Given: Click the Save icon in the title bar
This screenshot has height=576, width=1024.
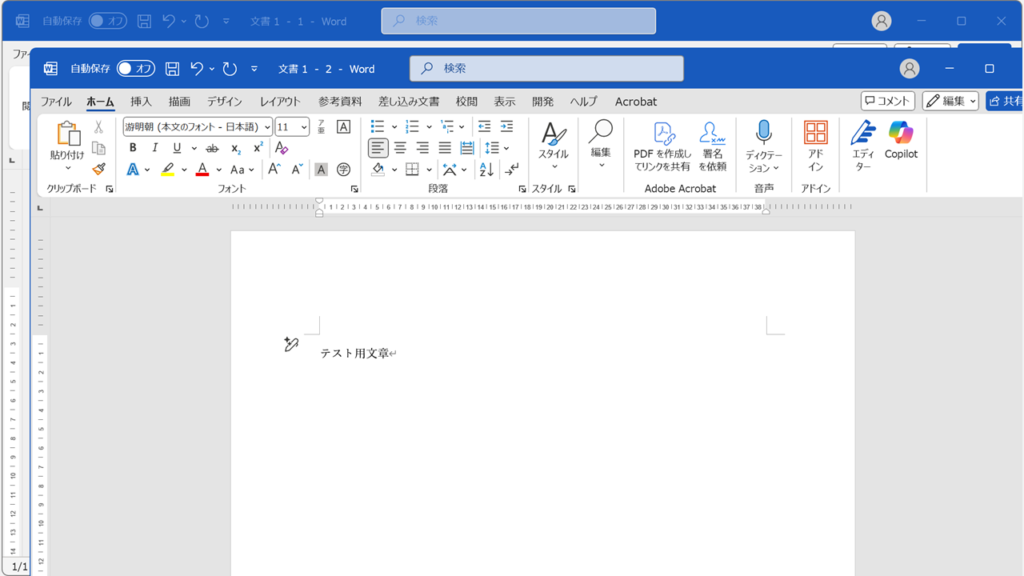Looking at the screenshot, I should click(172, 69).
